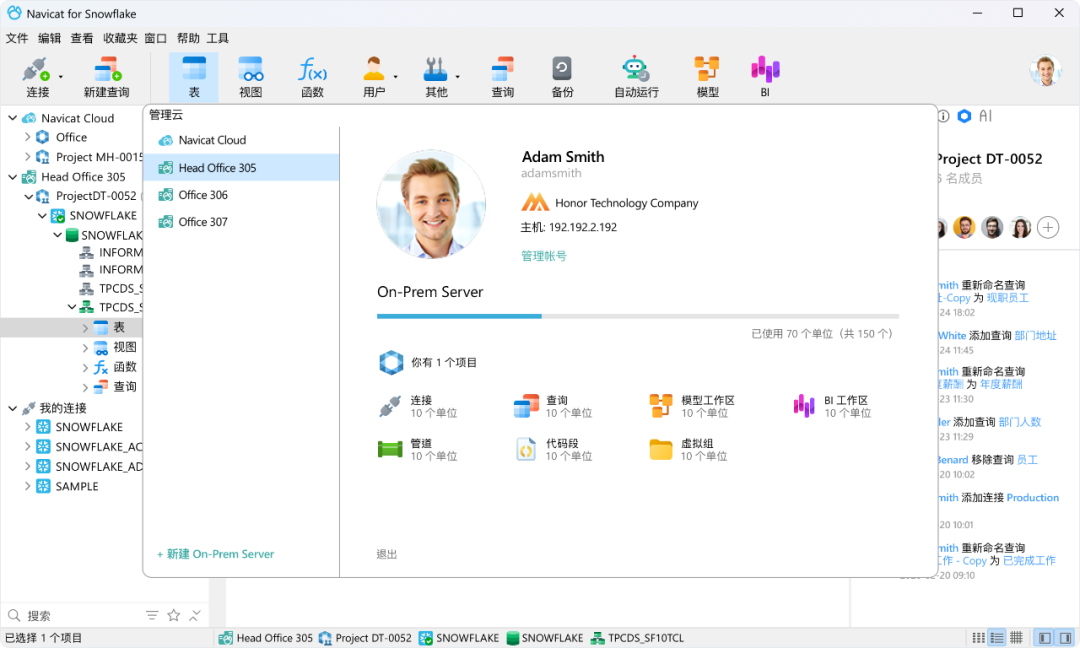1080x648 pixels.
Task: Open the Others dropdown arrow
Action: 457,76
